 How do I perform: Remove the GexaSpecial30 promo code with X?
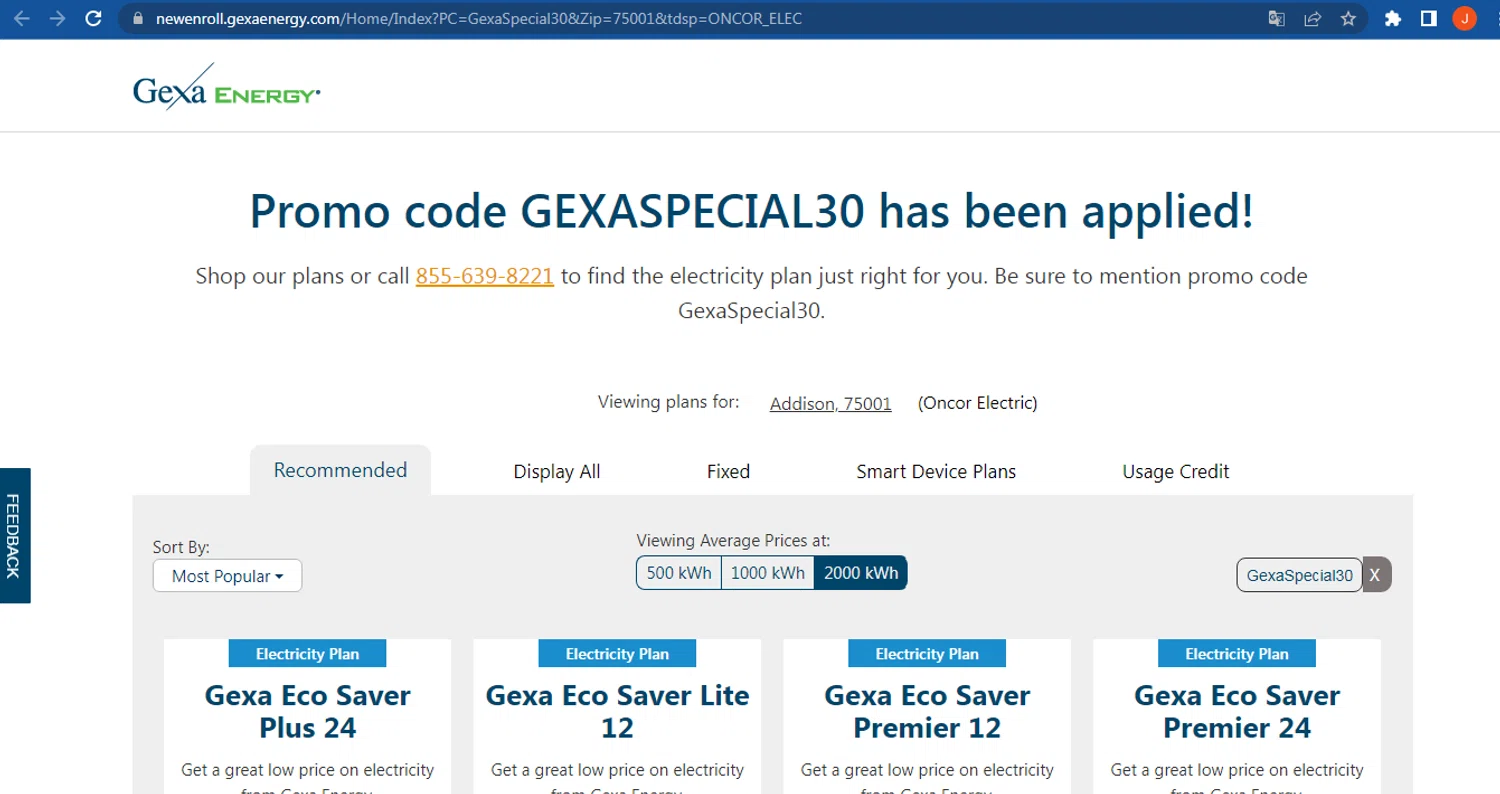pos(1376,575)
